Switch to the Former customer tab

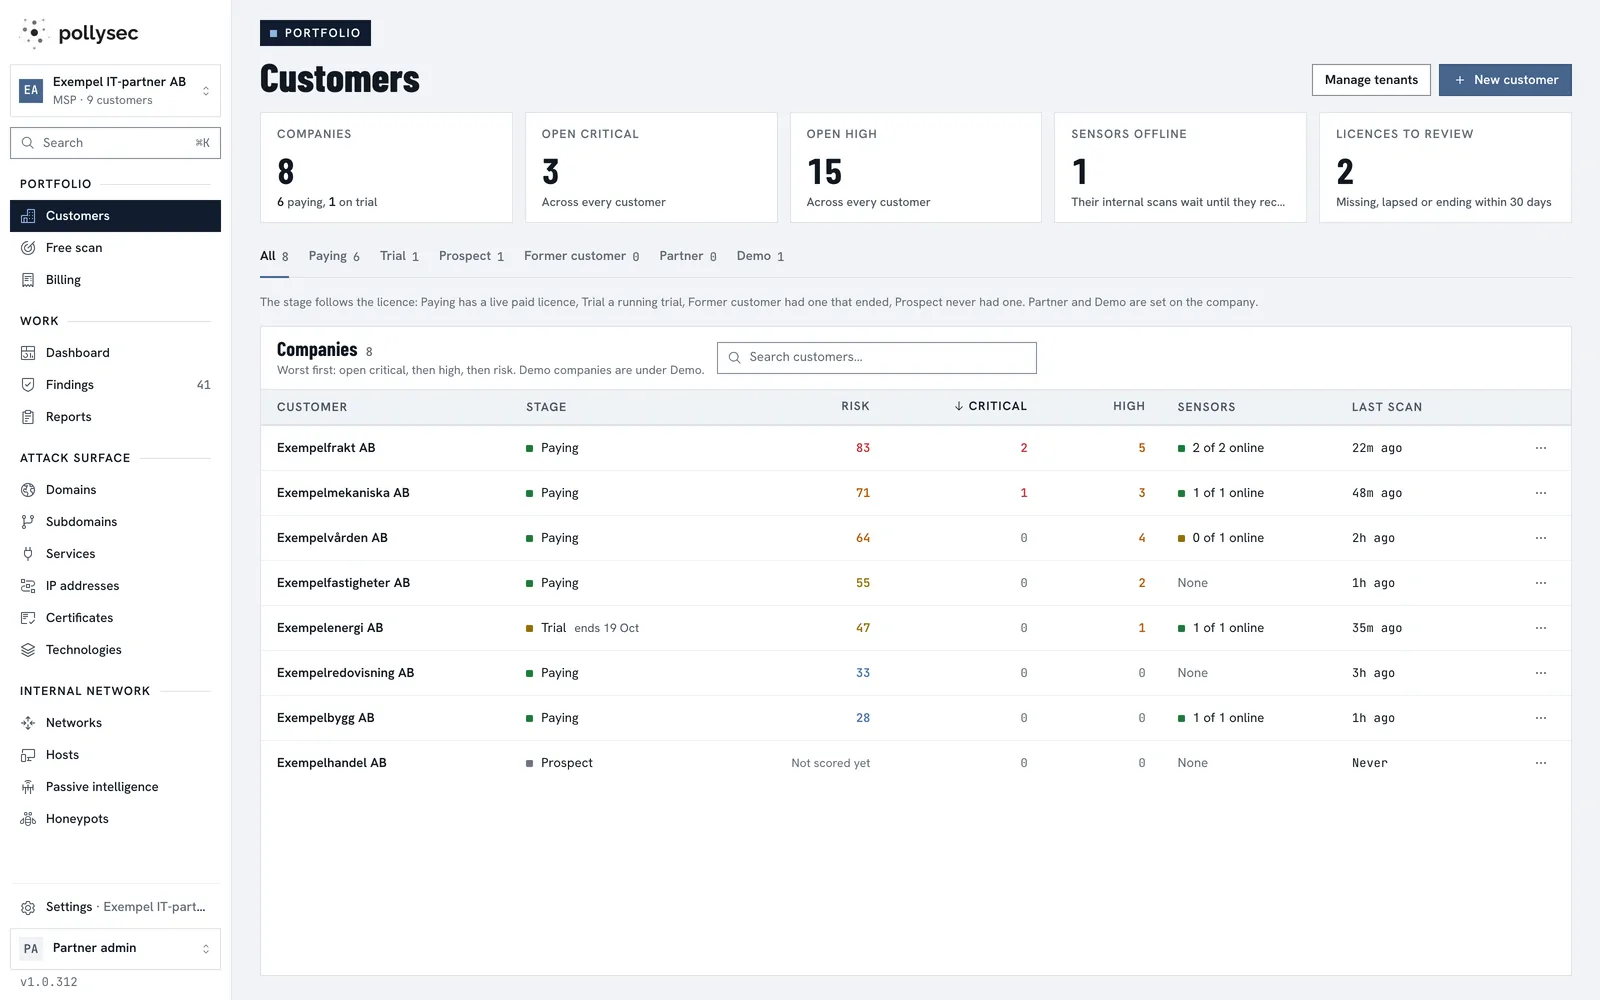[x=581, y=257]
